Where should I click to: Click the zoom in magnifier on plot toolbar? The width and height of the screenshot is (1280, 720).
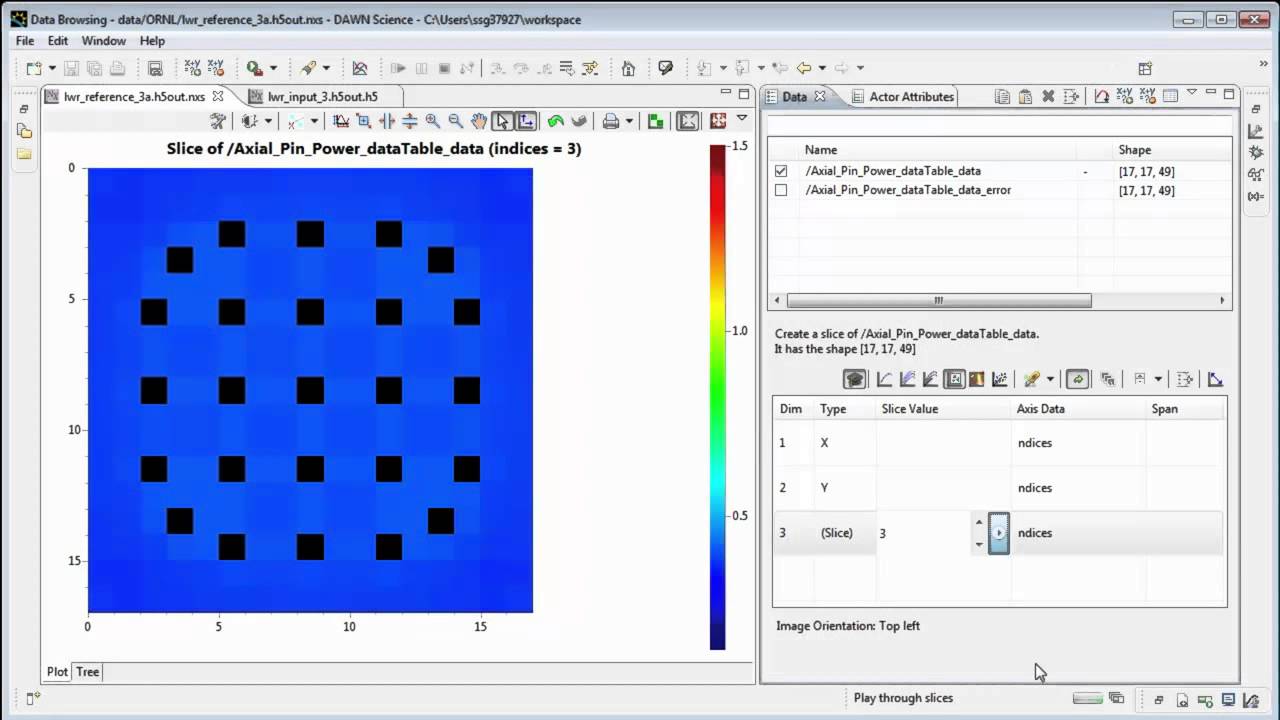click(x=433, y=121)
